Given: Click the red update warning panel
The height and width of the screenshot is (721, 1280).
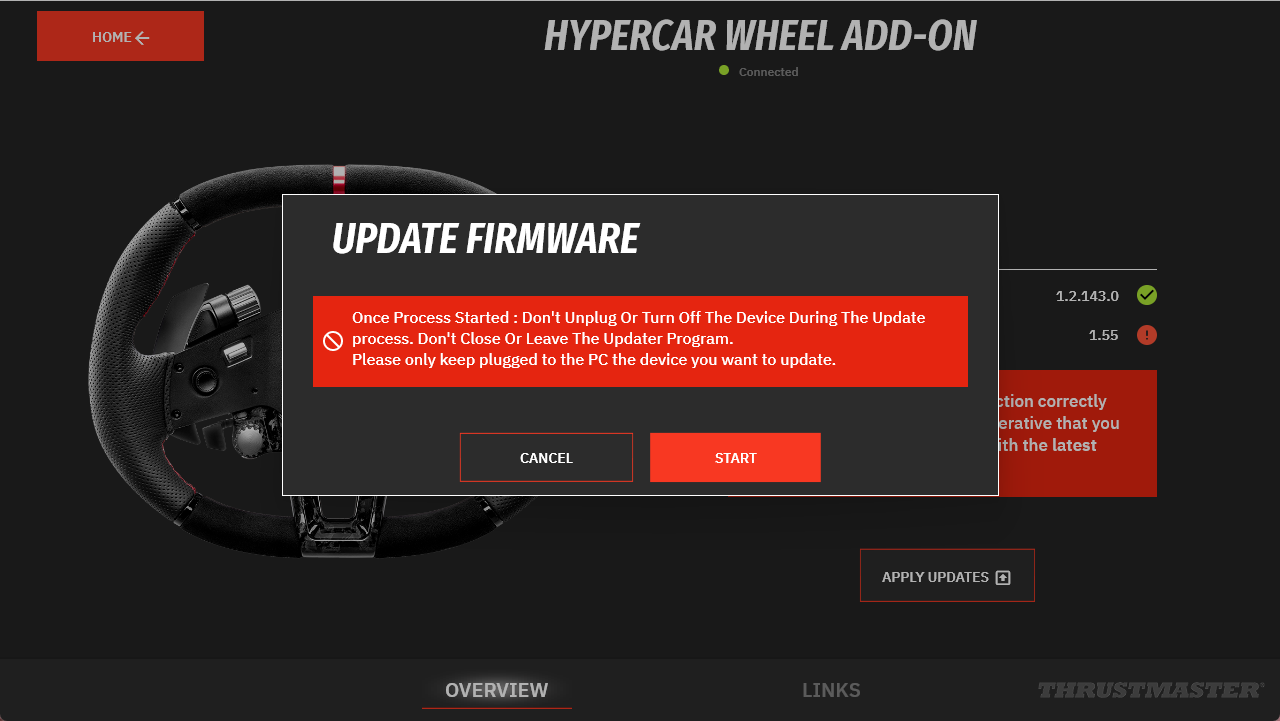Looking at the screenshot, I should coord(1078,433).
